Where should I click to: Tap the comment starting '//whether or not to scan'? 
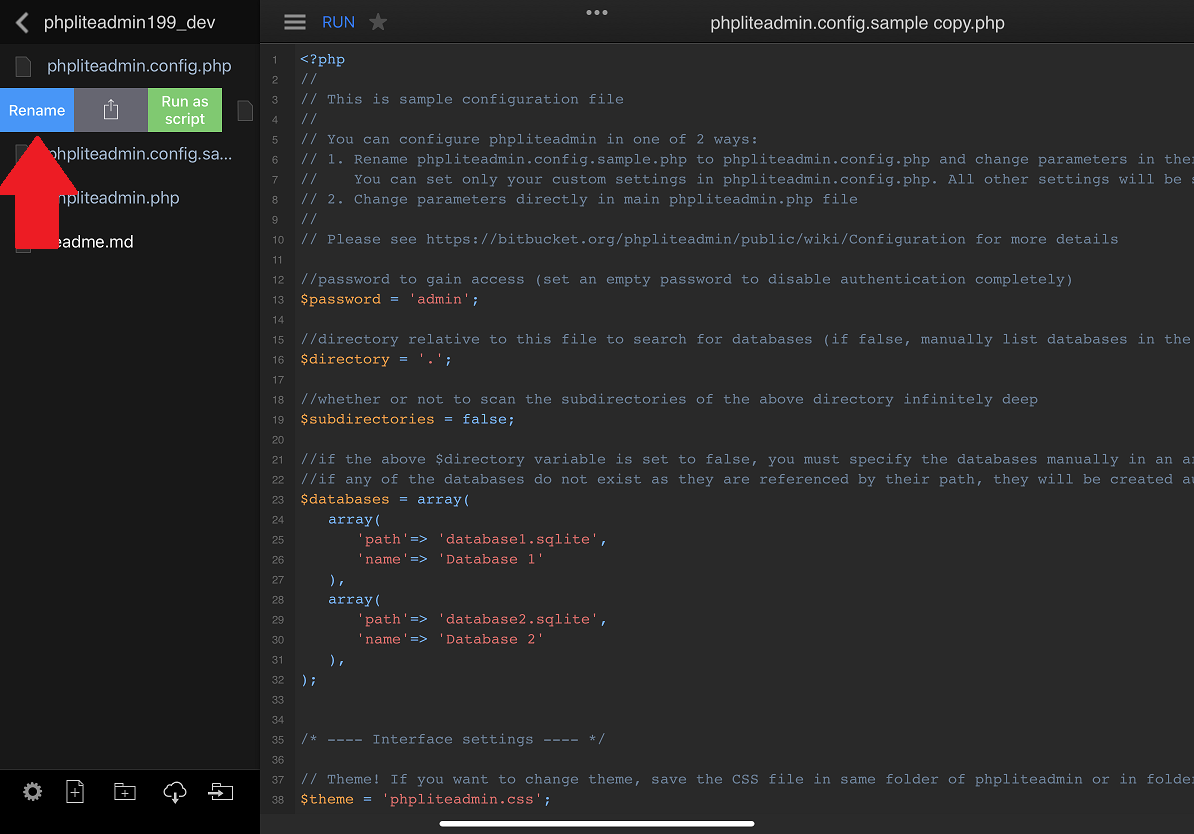pos(669,400)
